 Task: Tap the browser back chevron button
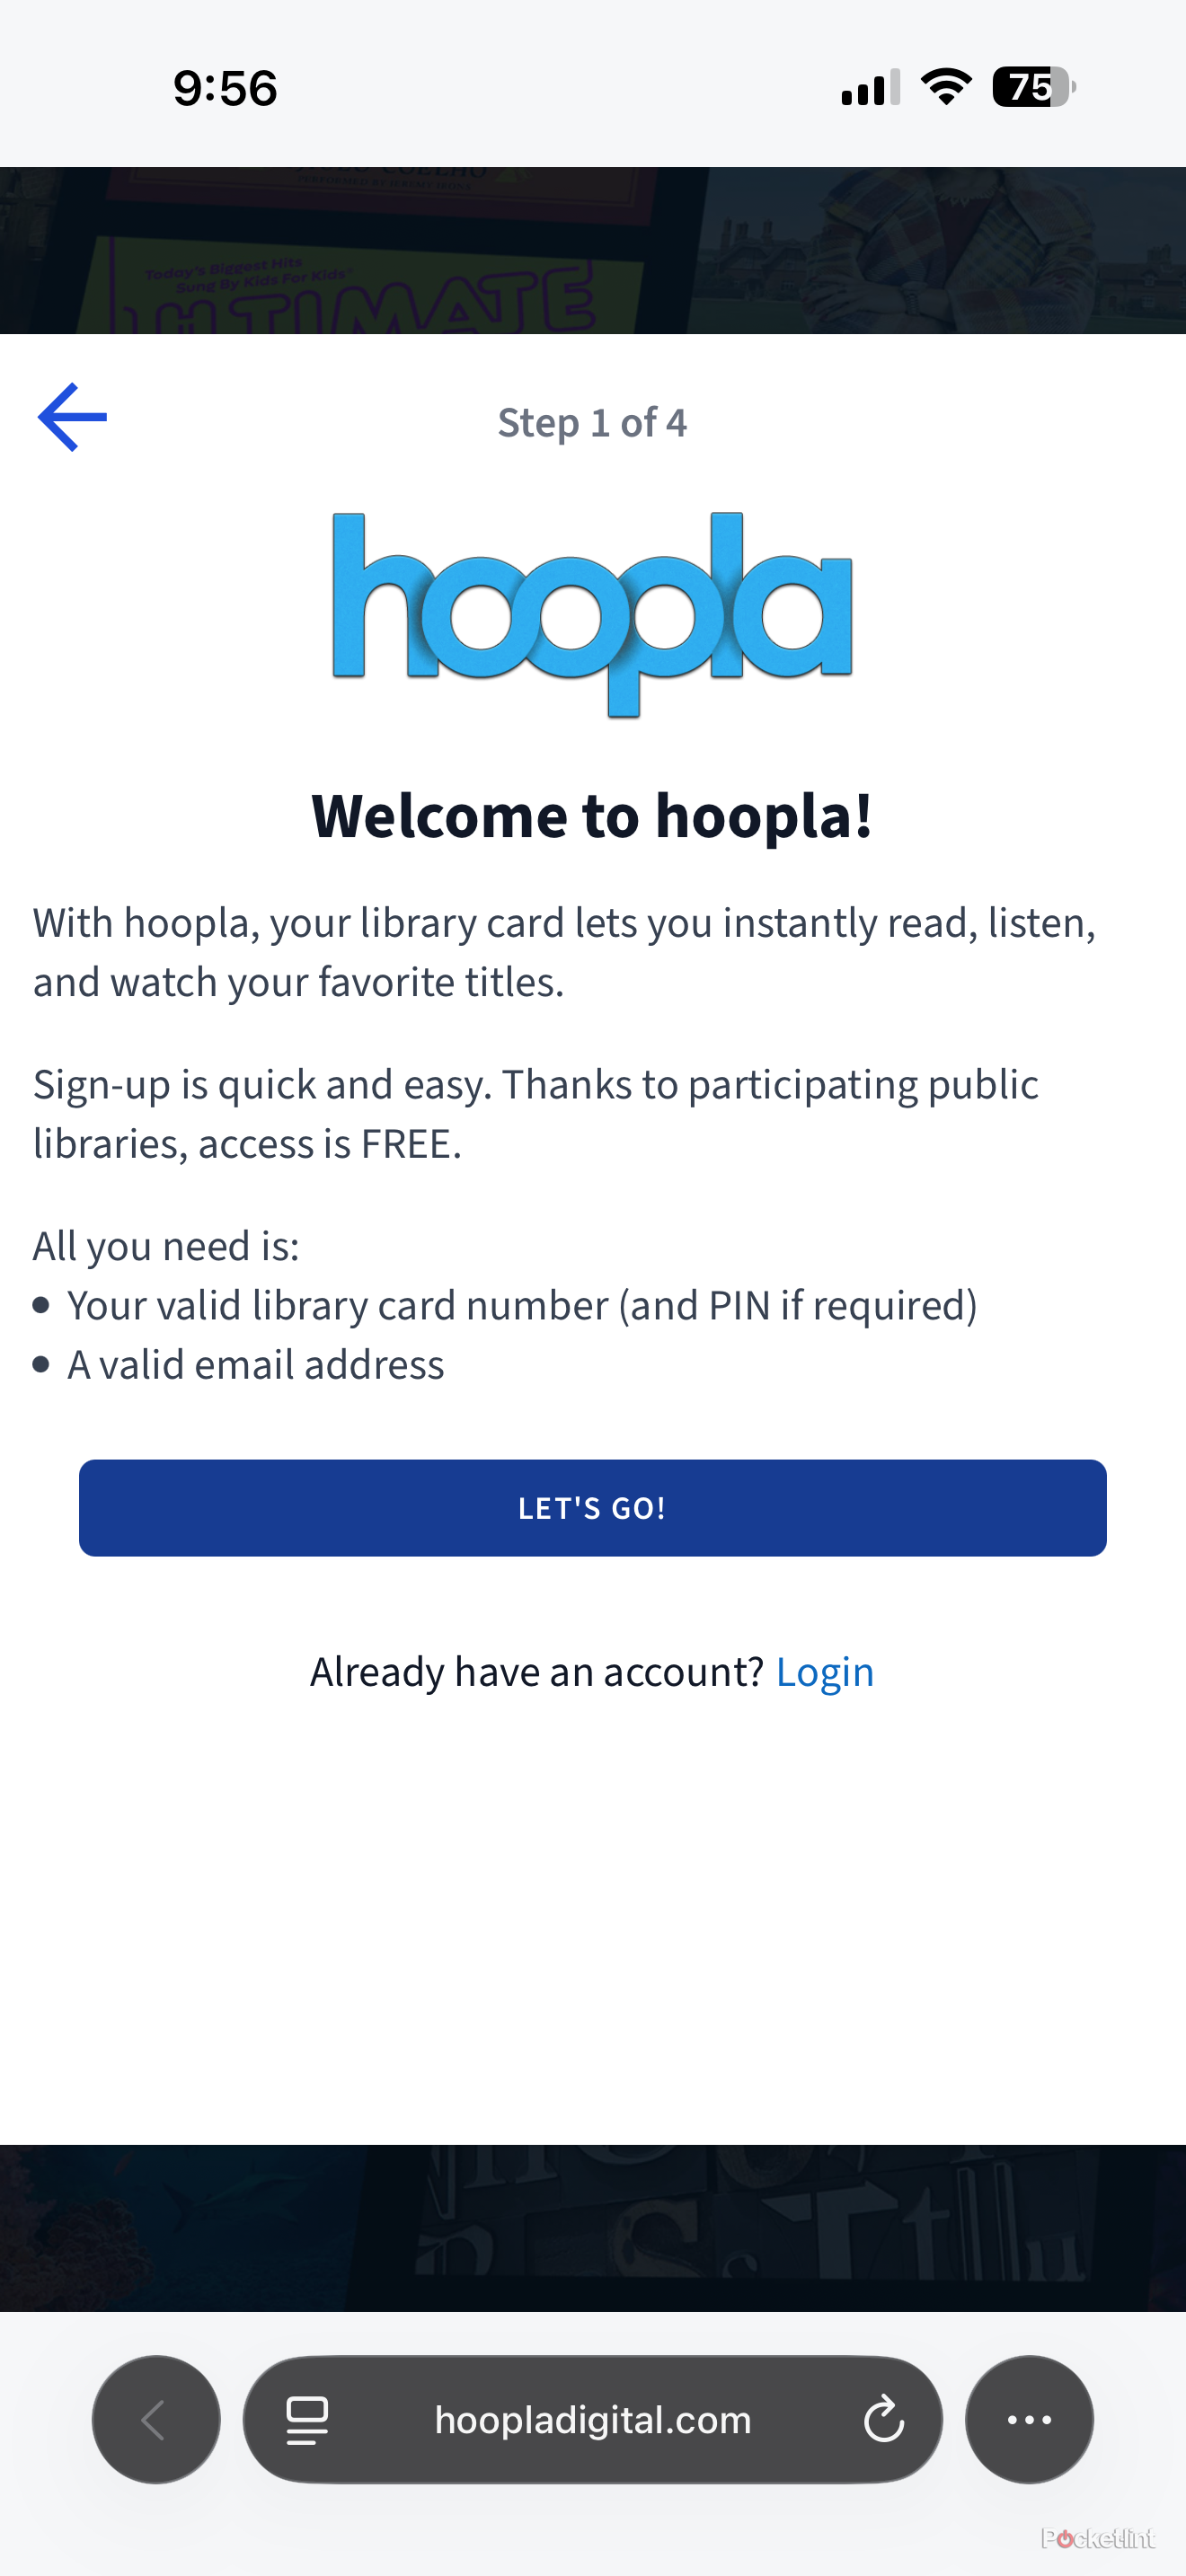[x=156, y=2420]
